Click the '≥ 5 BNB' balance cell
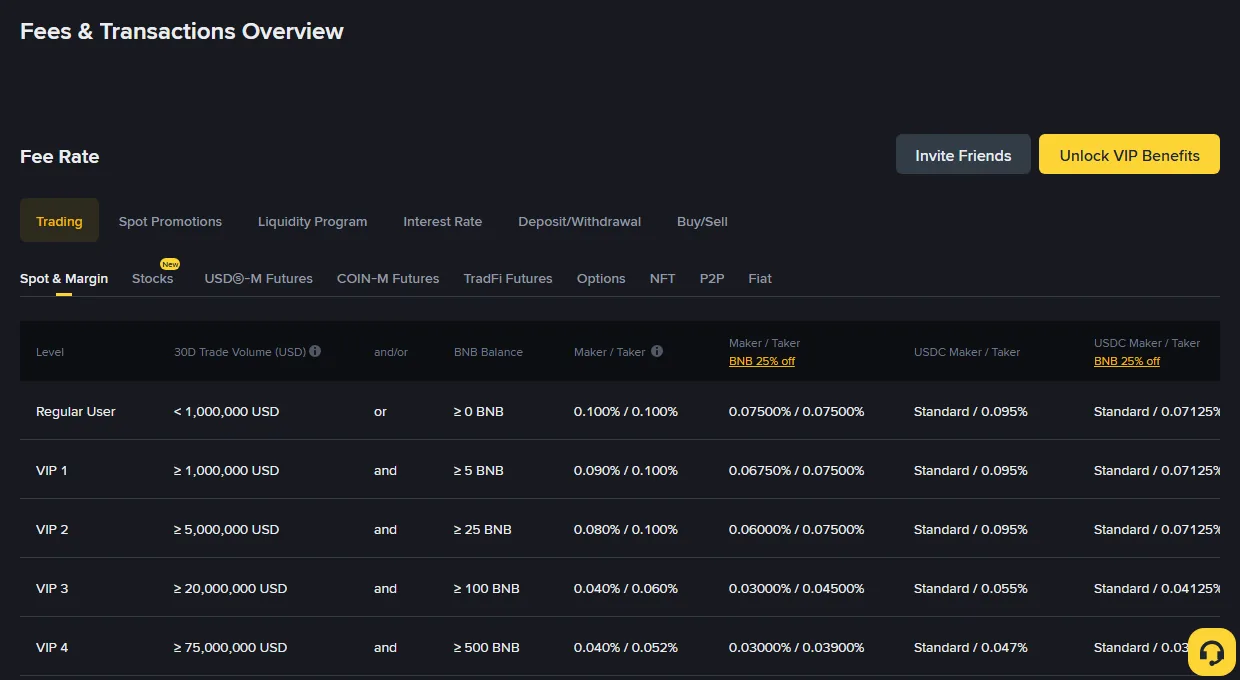Screen dimensions: 1240x680 (479, 470)
